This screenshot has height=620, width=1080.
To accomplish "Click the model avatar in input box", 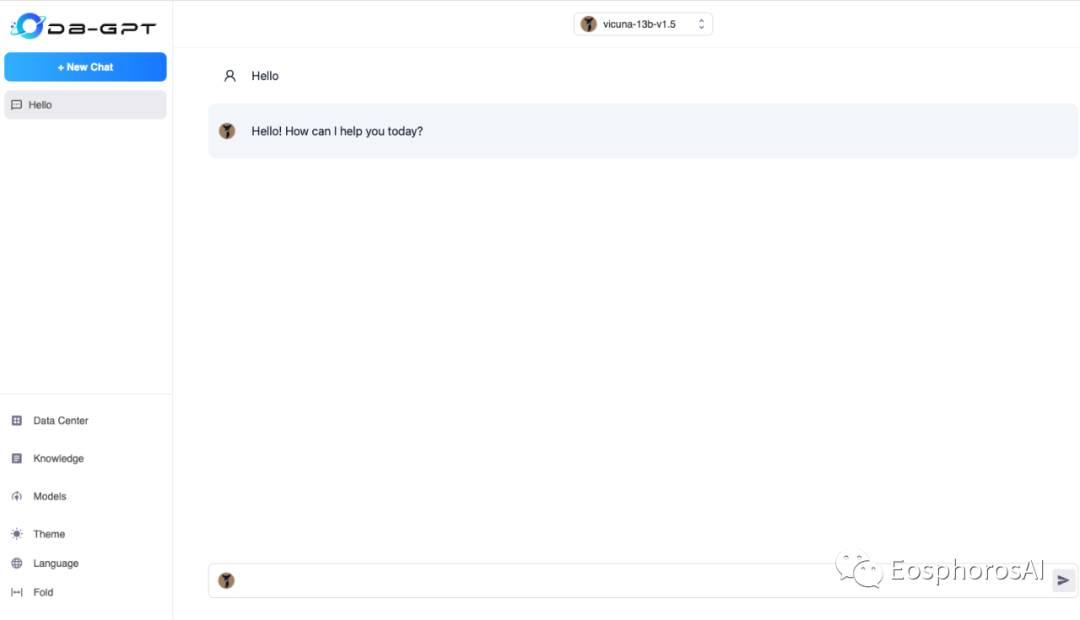I will pyautogui.click(x=227, y=580).
